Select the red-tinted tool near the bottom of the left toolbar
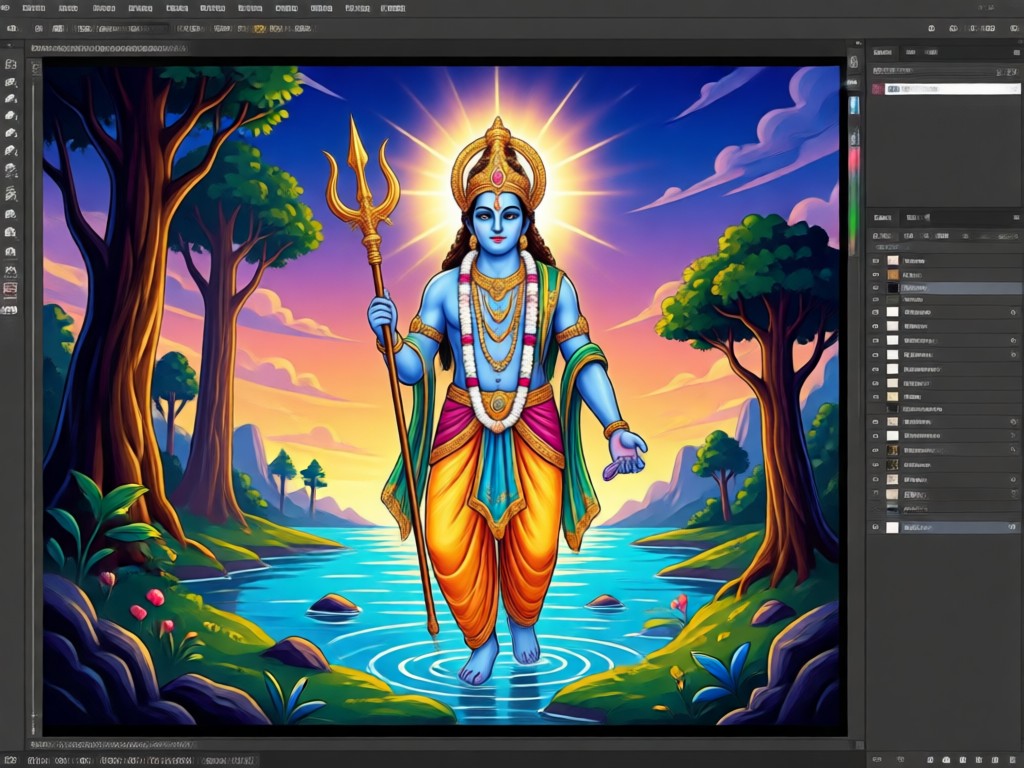Viewport: 1024px width, 768px height. click(10, 289)
